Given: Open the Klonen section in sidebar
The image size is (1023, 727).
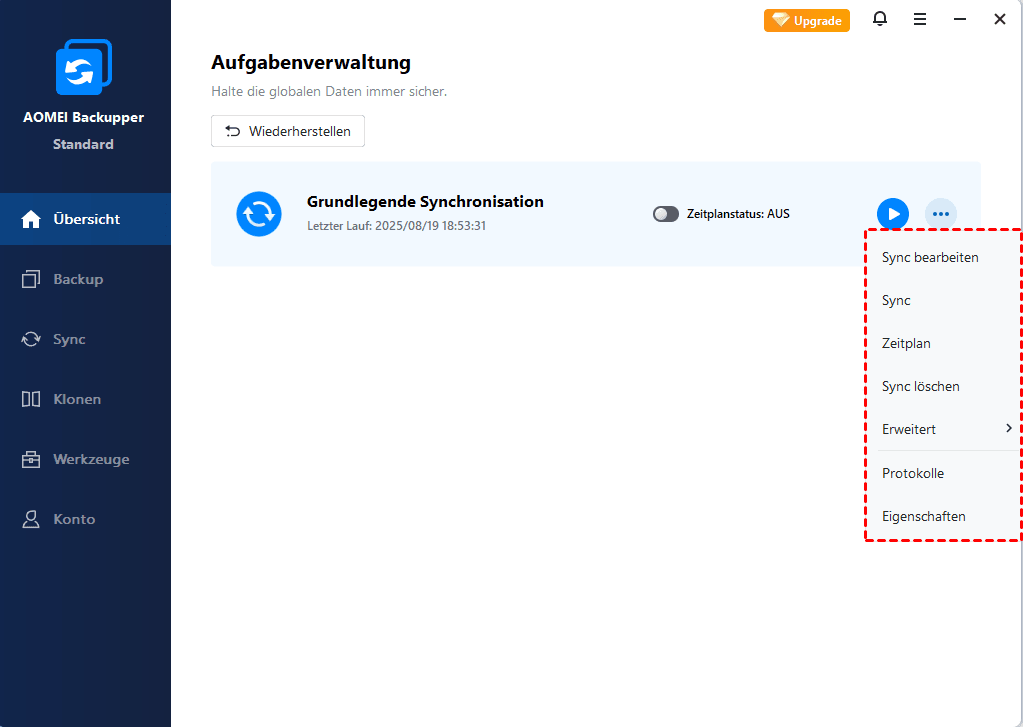Looking at the screenshot, I should tap(85, 399).
